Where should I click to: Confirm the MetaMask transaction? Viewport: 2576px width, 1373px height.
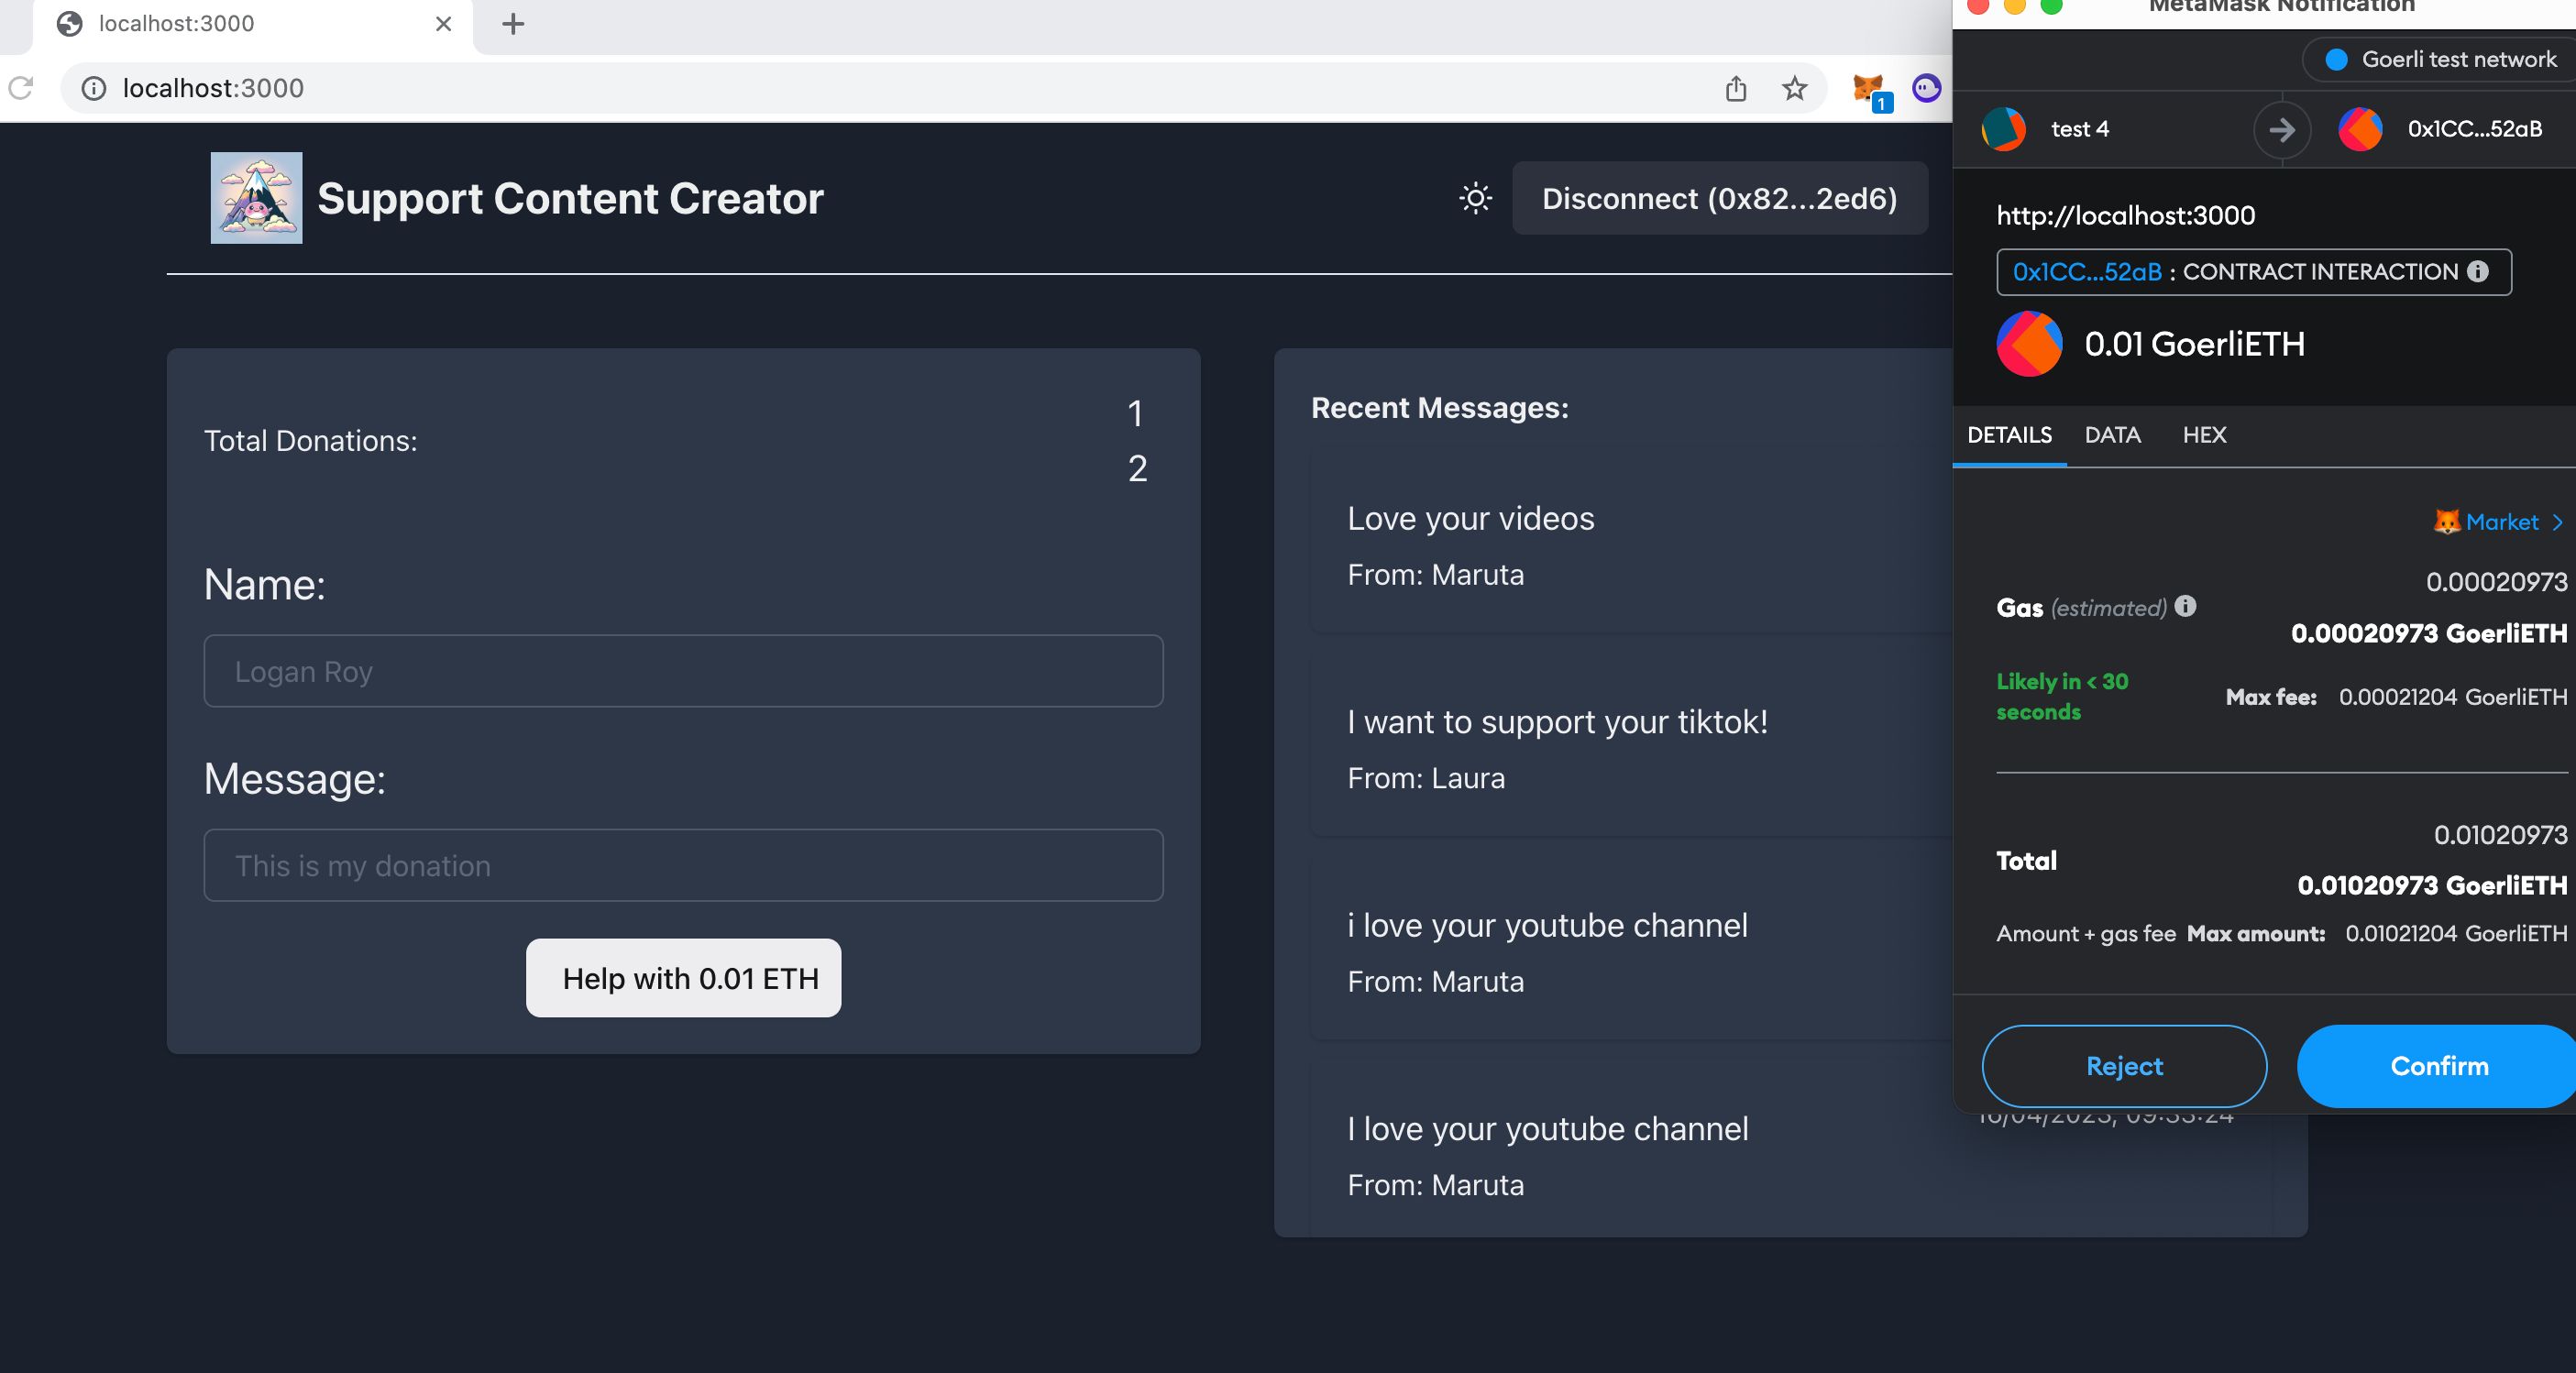[x=2437, y=1066]
